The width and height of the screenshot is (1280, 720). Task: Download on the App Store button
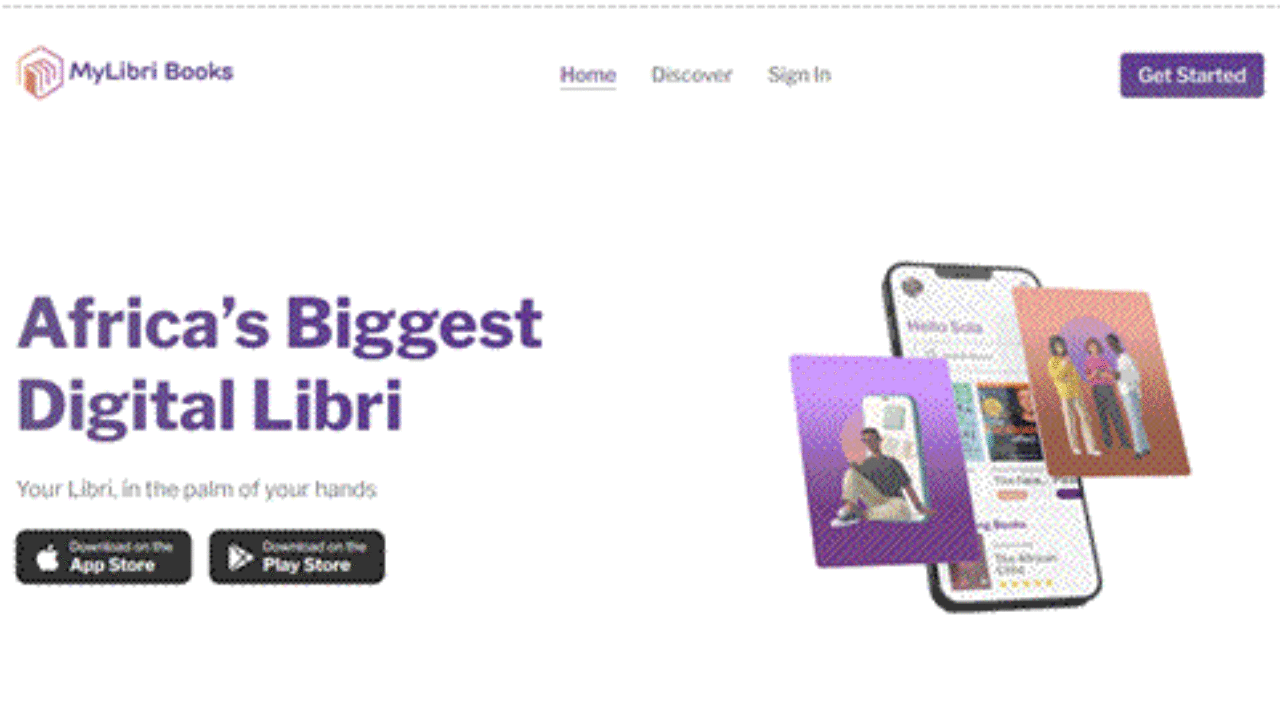(103, 557)
